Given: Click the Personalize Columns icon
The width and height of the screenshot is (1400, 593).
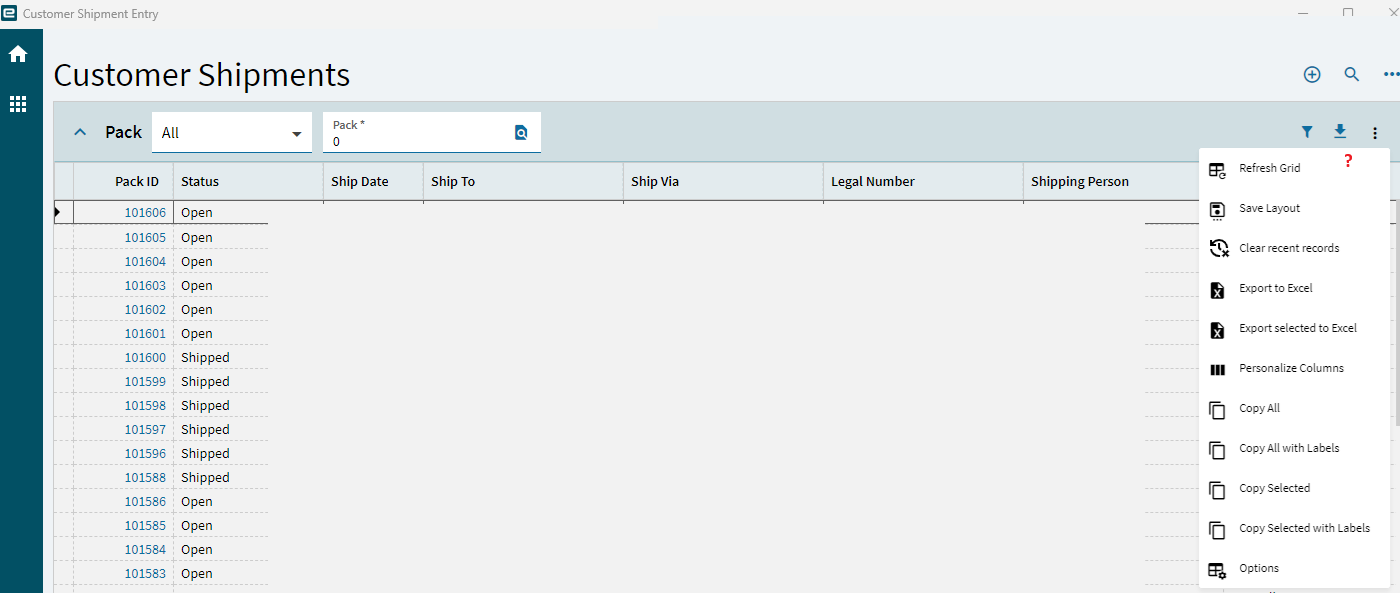Looking at the screenshot, I should (x=1217, y=369).
